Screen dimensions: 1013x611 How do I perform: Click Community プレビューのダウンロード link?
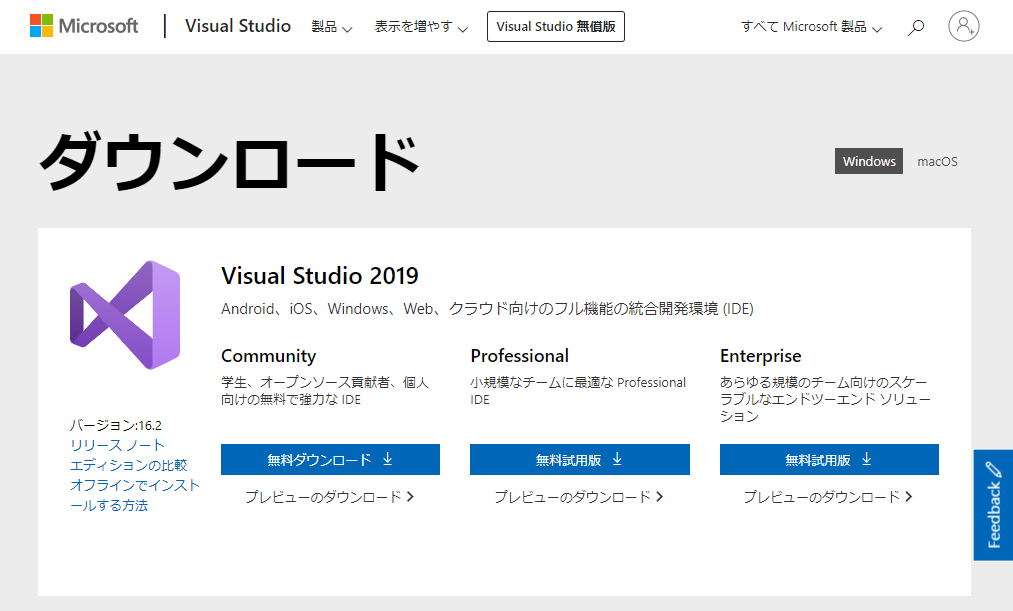click(329, 497)
